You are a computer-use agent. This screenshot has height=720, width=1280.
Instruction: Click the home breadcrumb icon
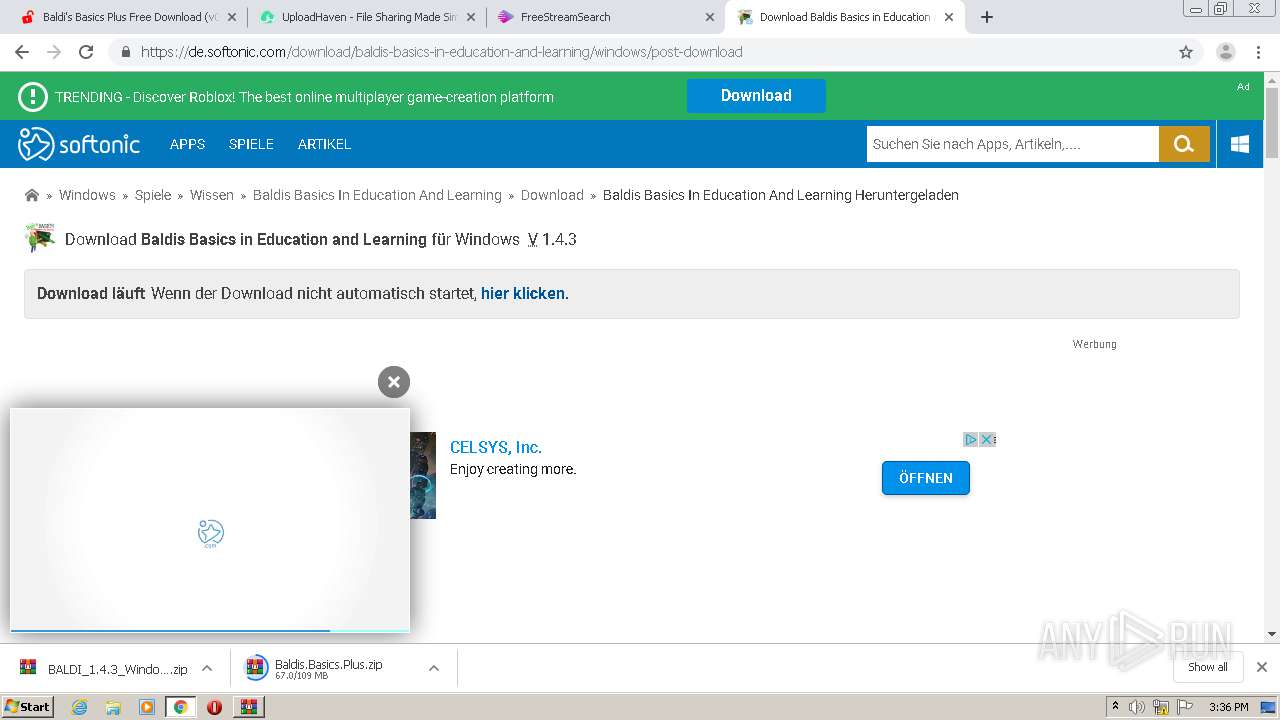(32, 195)
